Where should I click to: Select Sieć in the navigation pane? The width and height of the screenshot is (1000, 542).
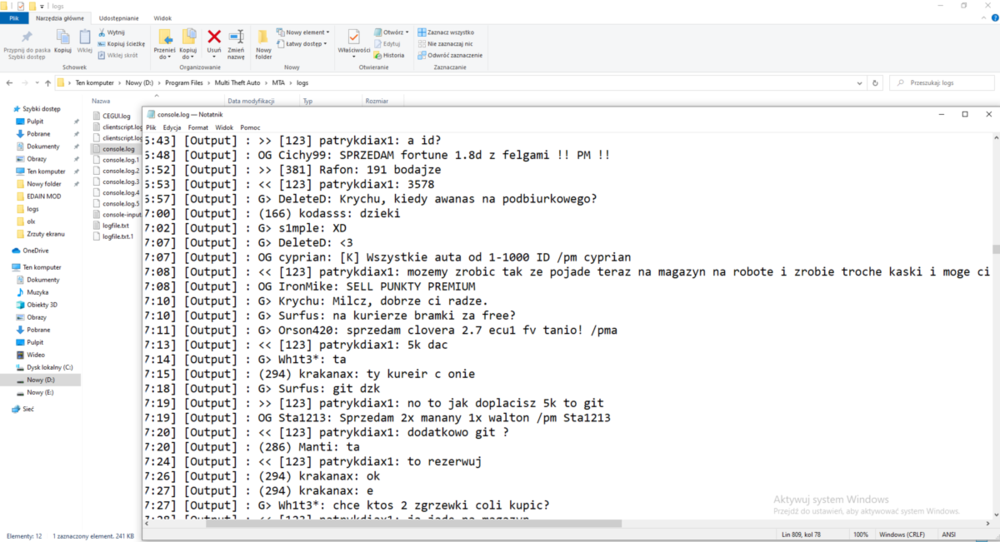click(x=28, y=409)
